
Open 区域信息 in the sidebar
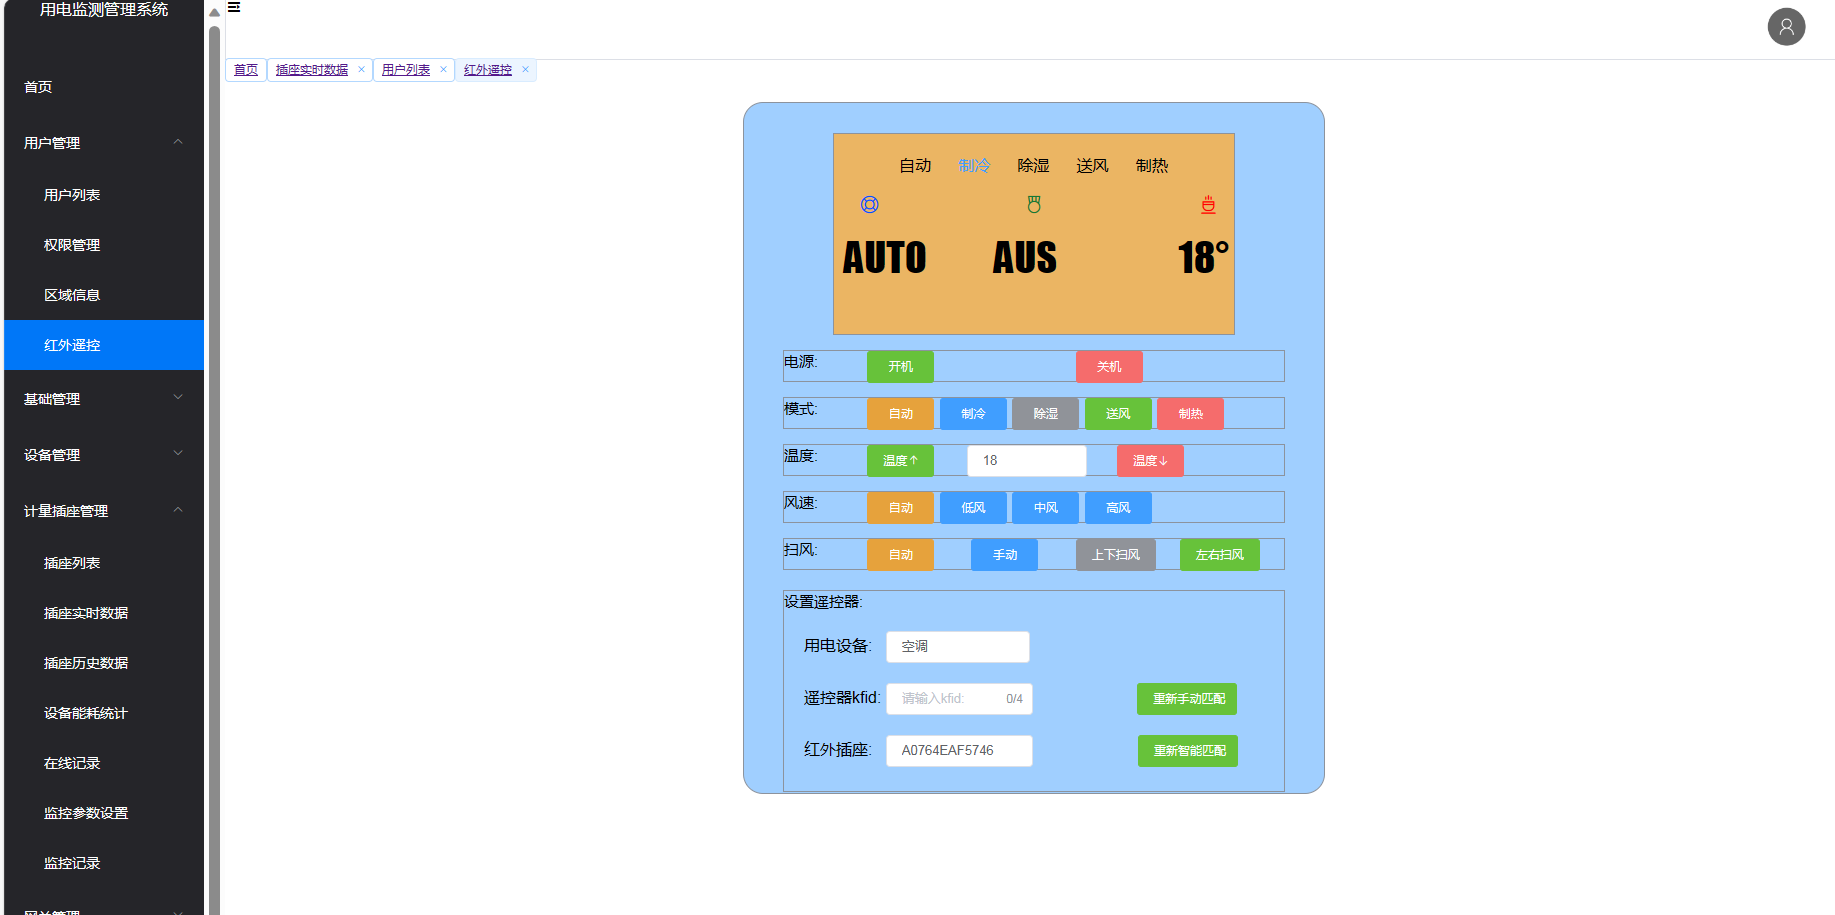coord(104,295)
